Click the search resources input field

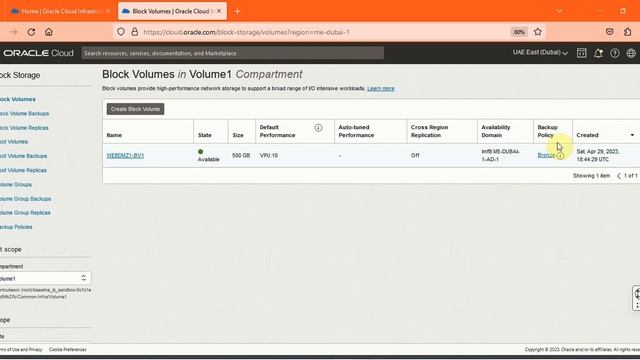tap(233, 53)
